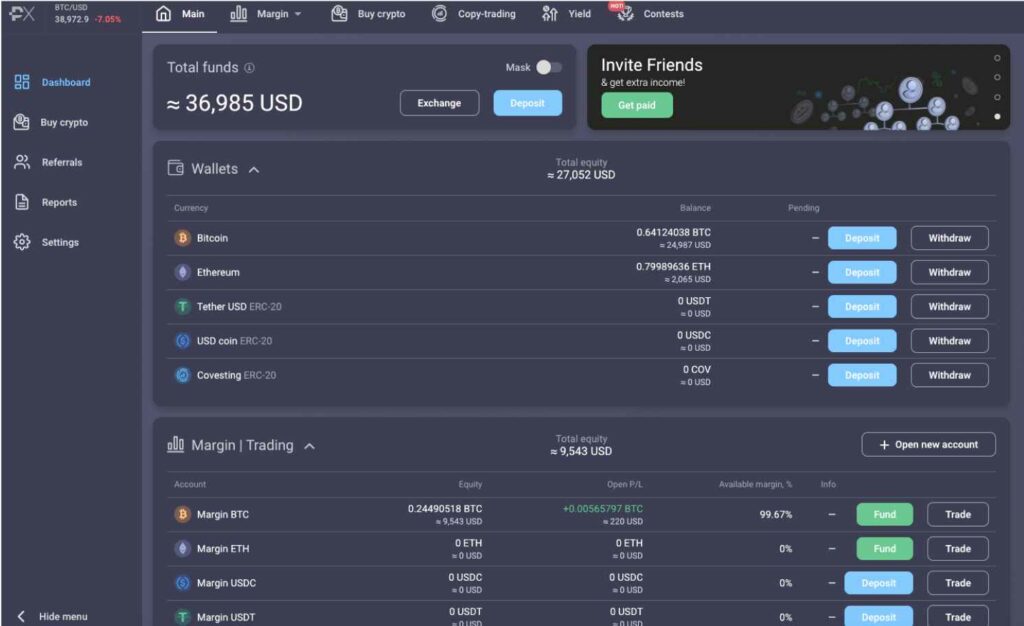The image size is (1024, 626).
Task: Click the Margin ETH account icon
Action: (183, 549)
